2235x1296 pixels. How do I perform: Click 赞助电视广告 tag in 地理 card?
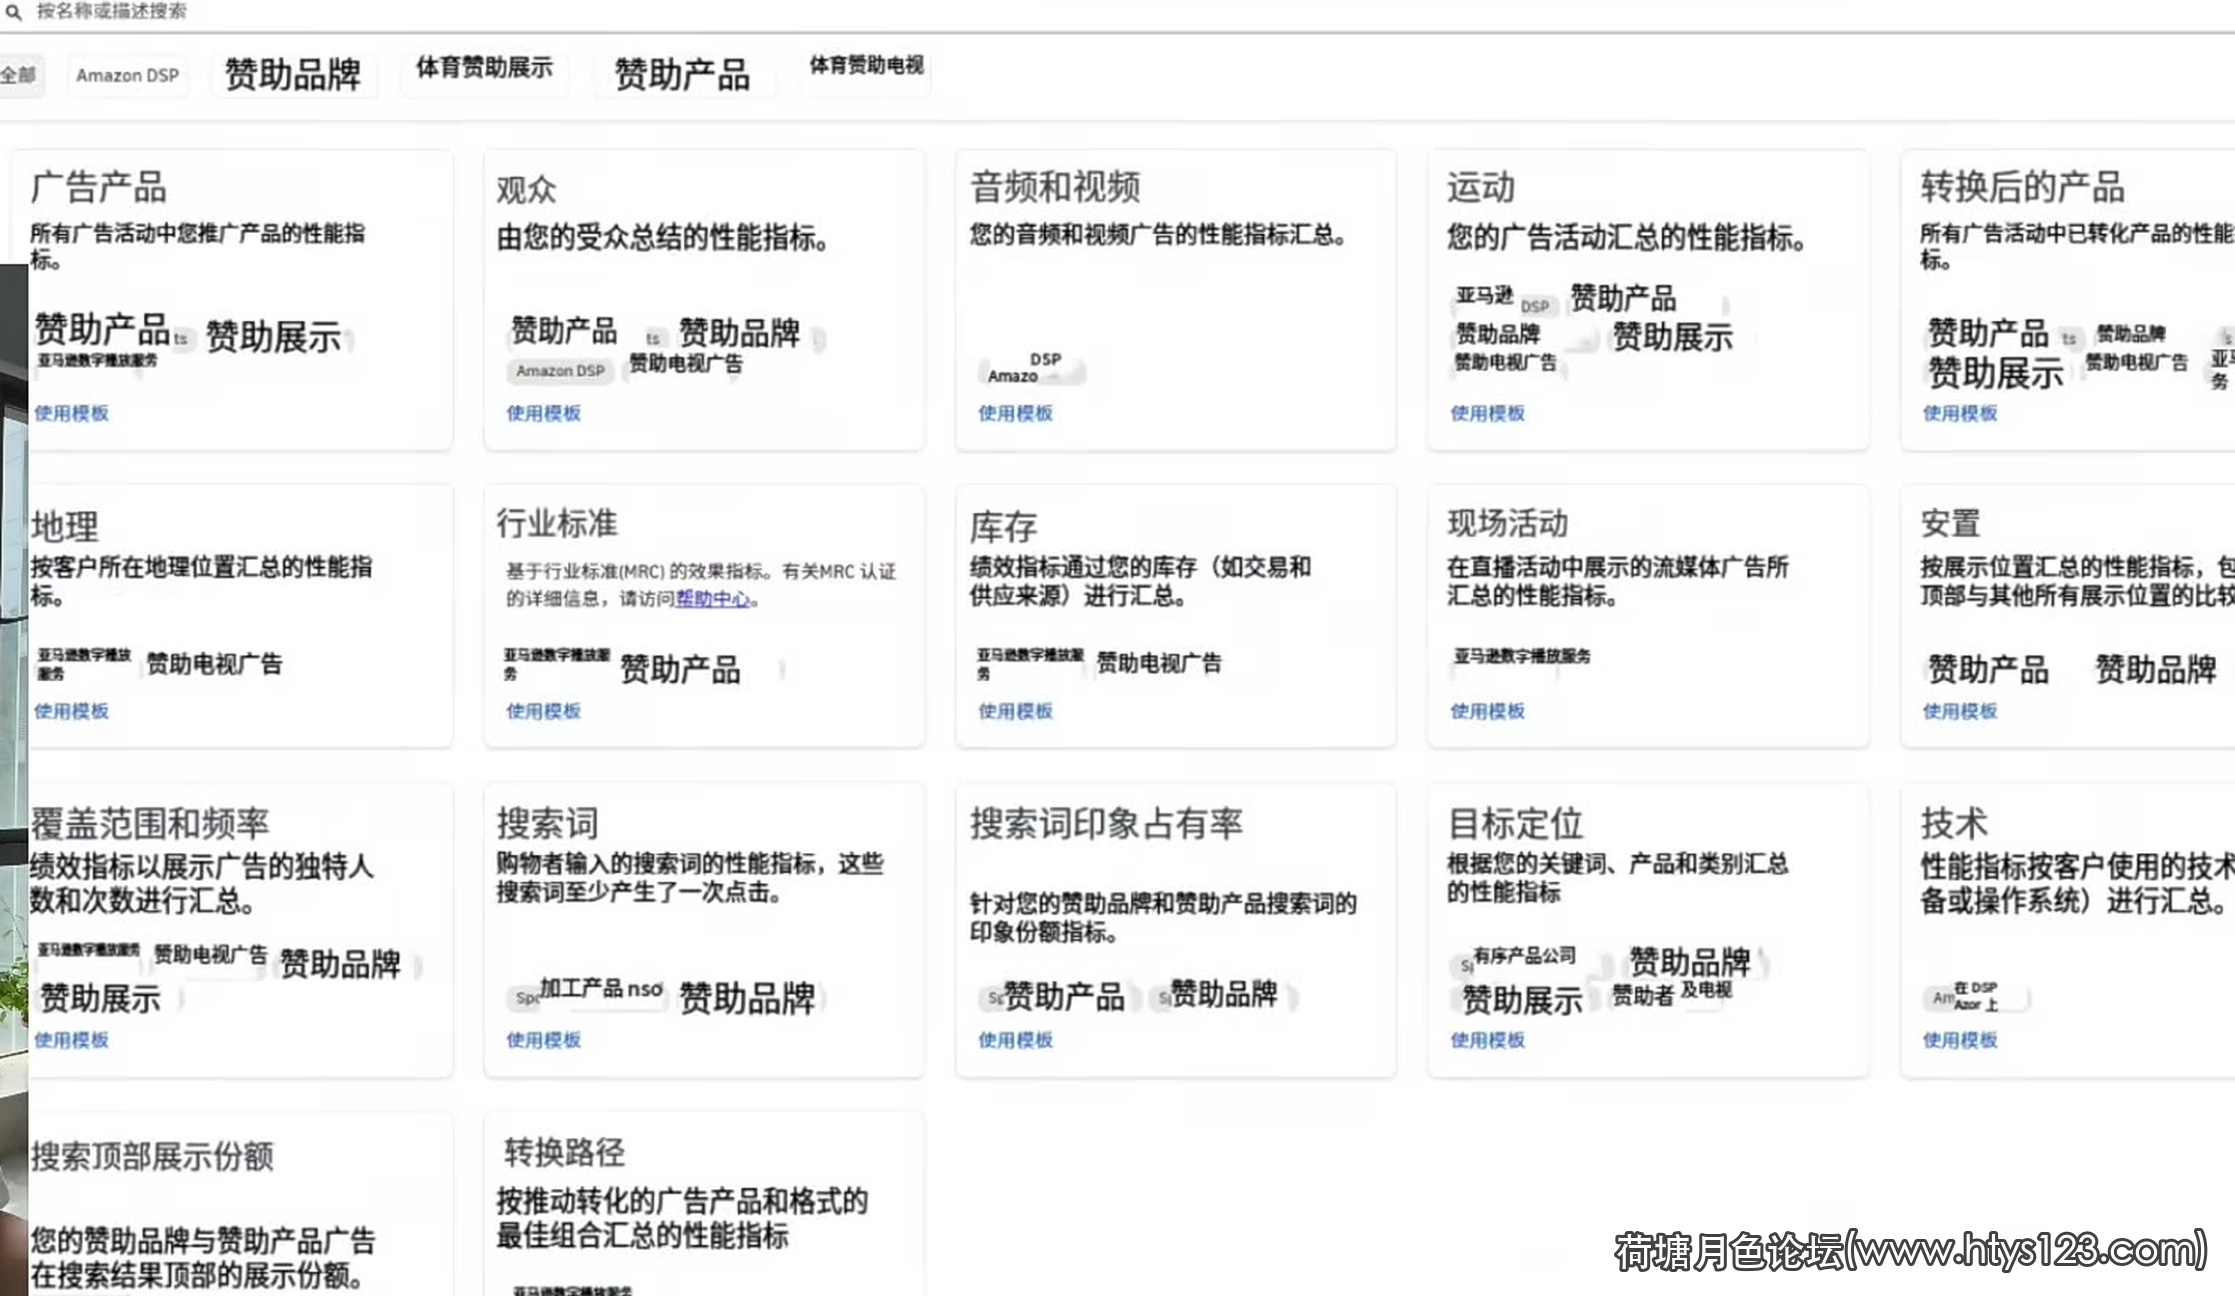214,664
